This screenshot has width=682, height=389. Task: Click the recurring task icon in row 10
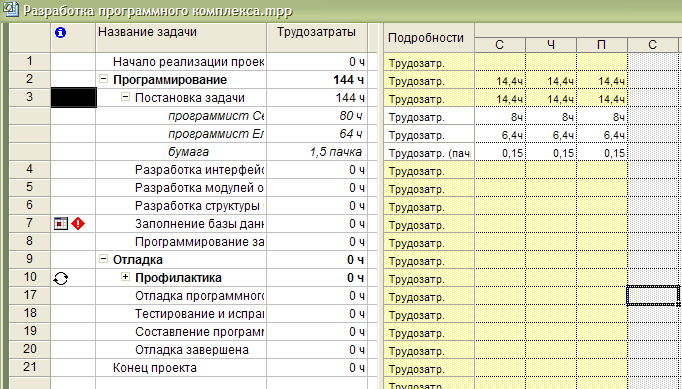61,278
